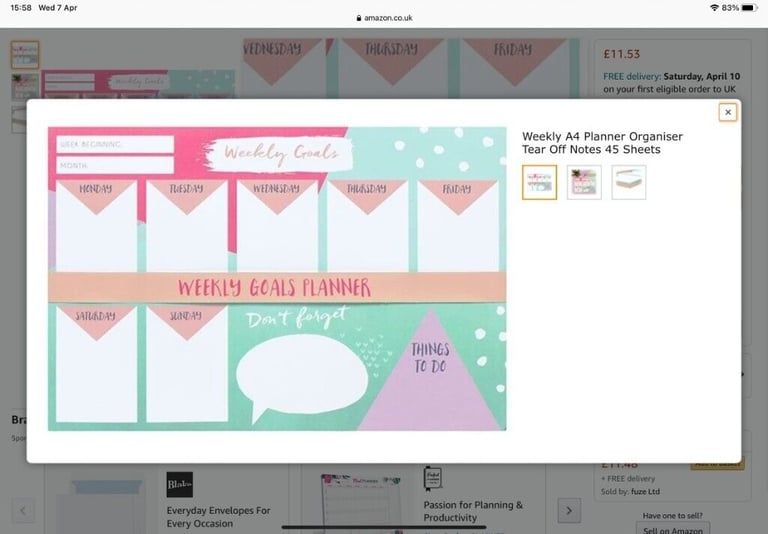The height and width of the screenshot is (534, 768).
Task: Click the planner product image in carousel
Action: pos(361,502)
